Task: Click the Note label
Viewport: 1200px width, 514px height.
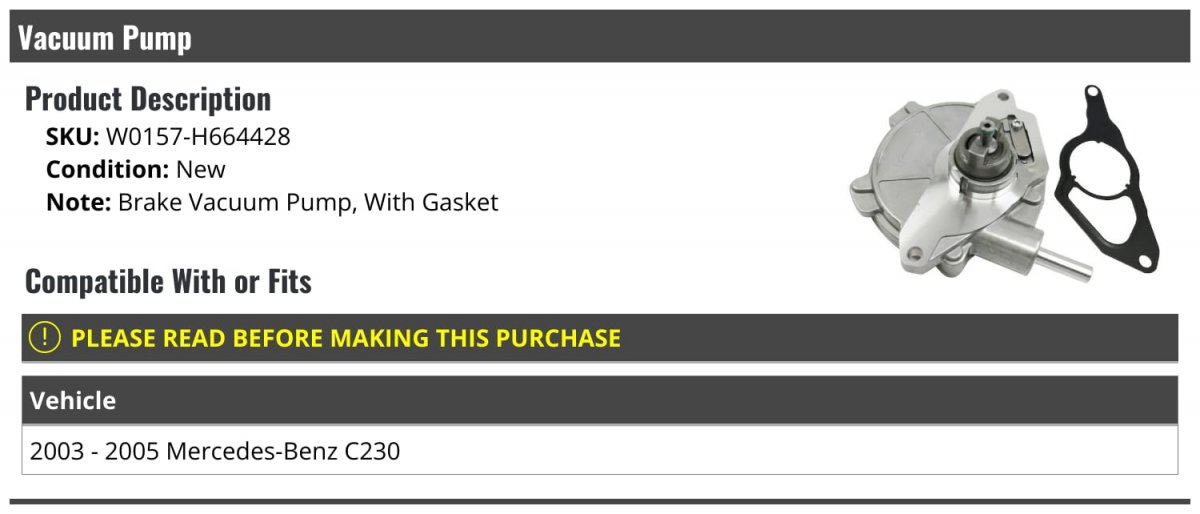Action: point(77,202)
